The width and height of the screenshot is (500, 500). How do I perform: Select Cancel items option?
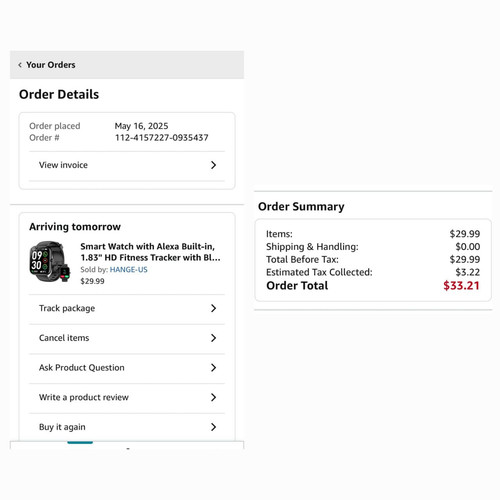click(127, 338)
